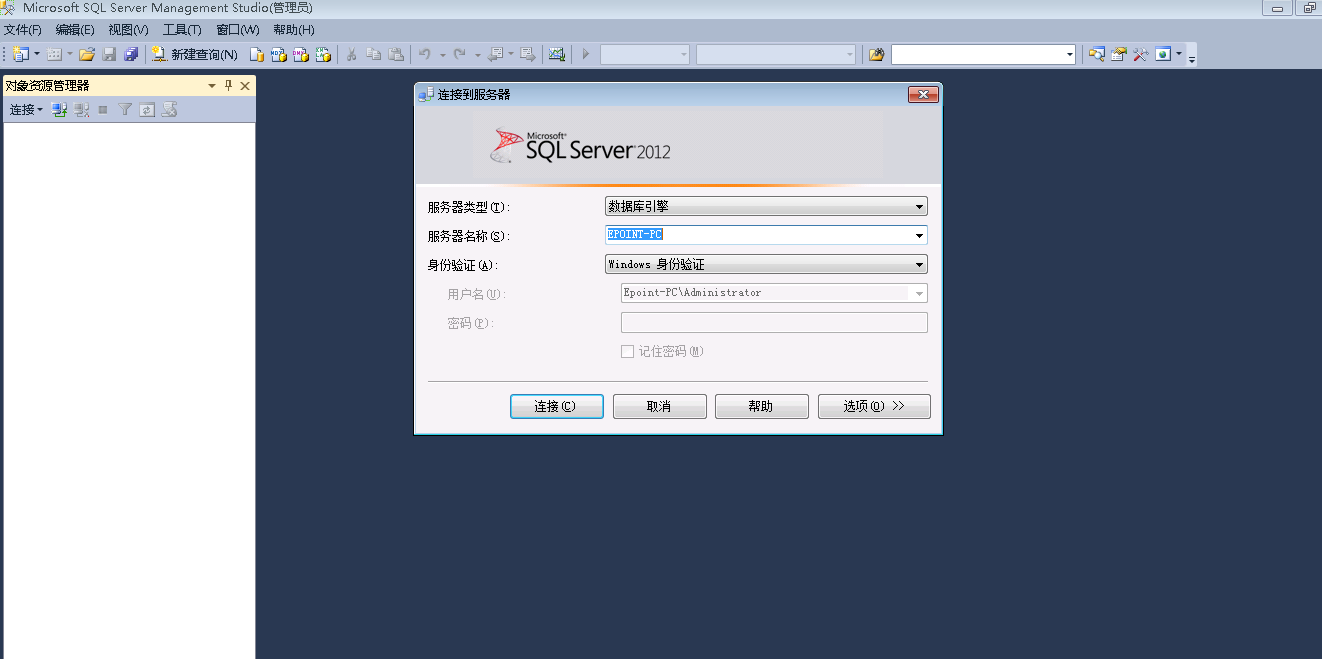Click the Properties Window toolbar icon
1322x659 pixels.
(1119, 54)
